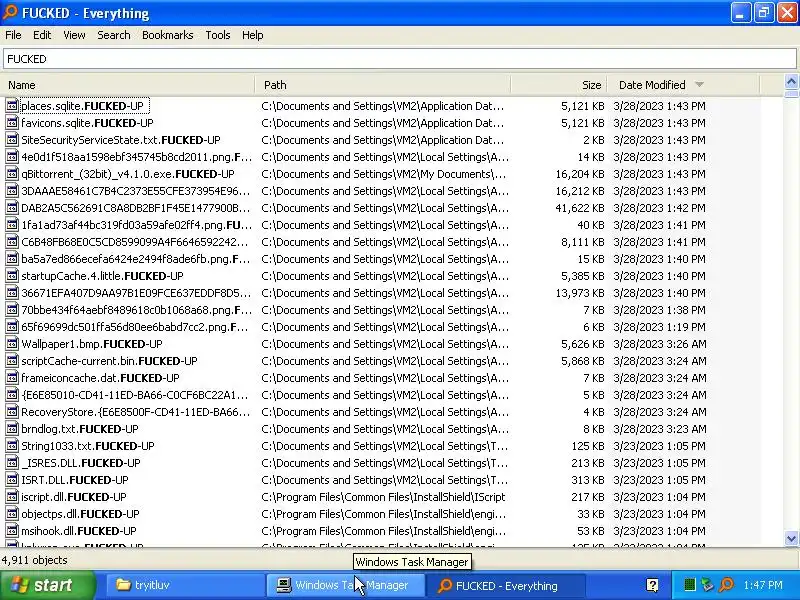Select file icon of favicons.sqlite row

pos(12,123)
